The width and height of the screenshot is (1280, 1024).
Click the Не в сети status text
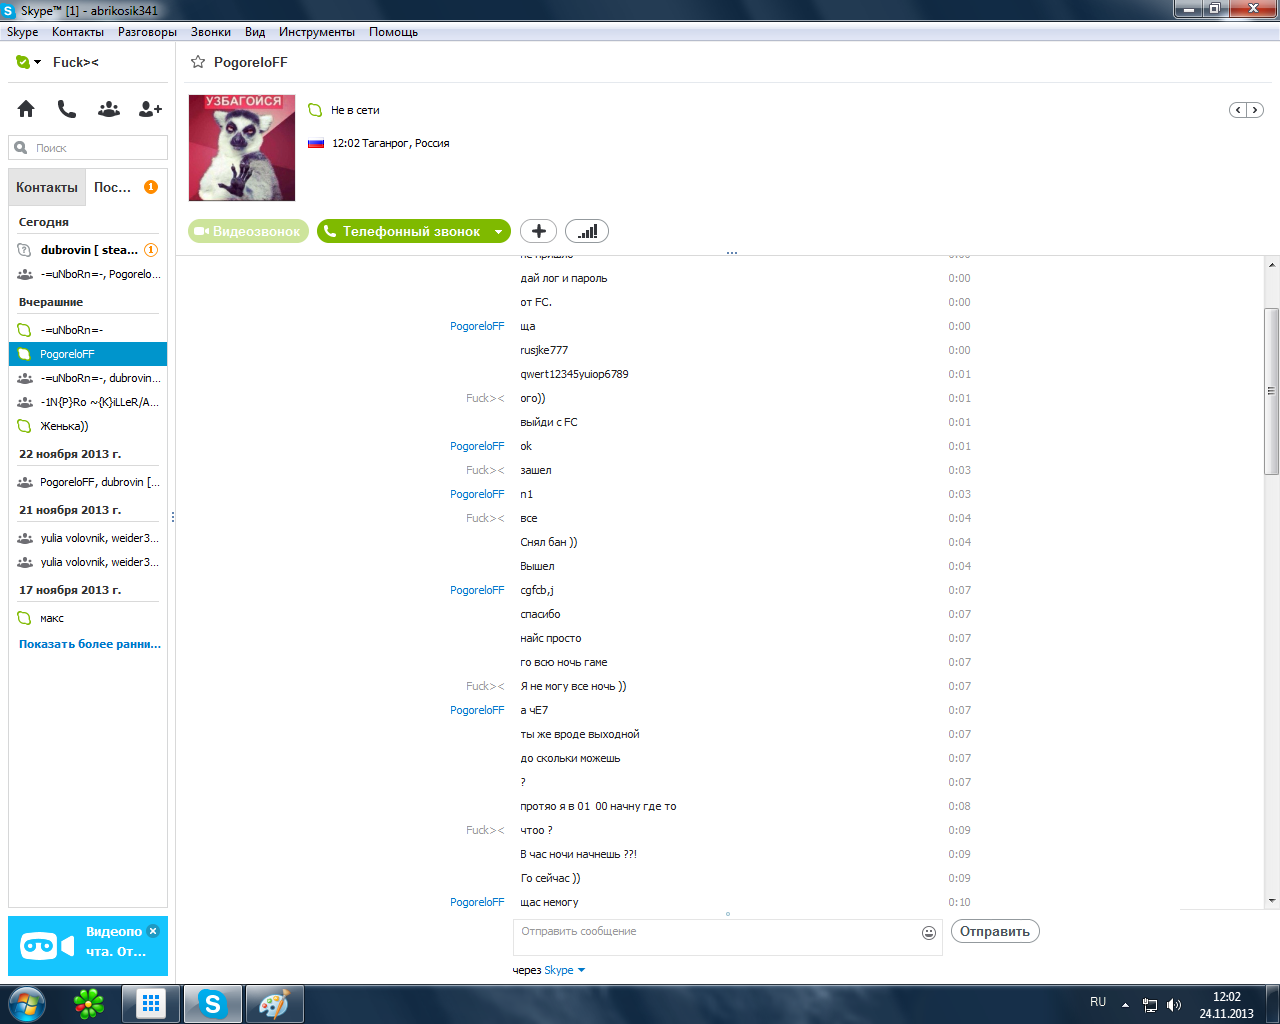(355, 110)
